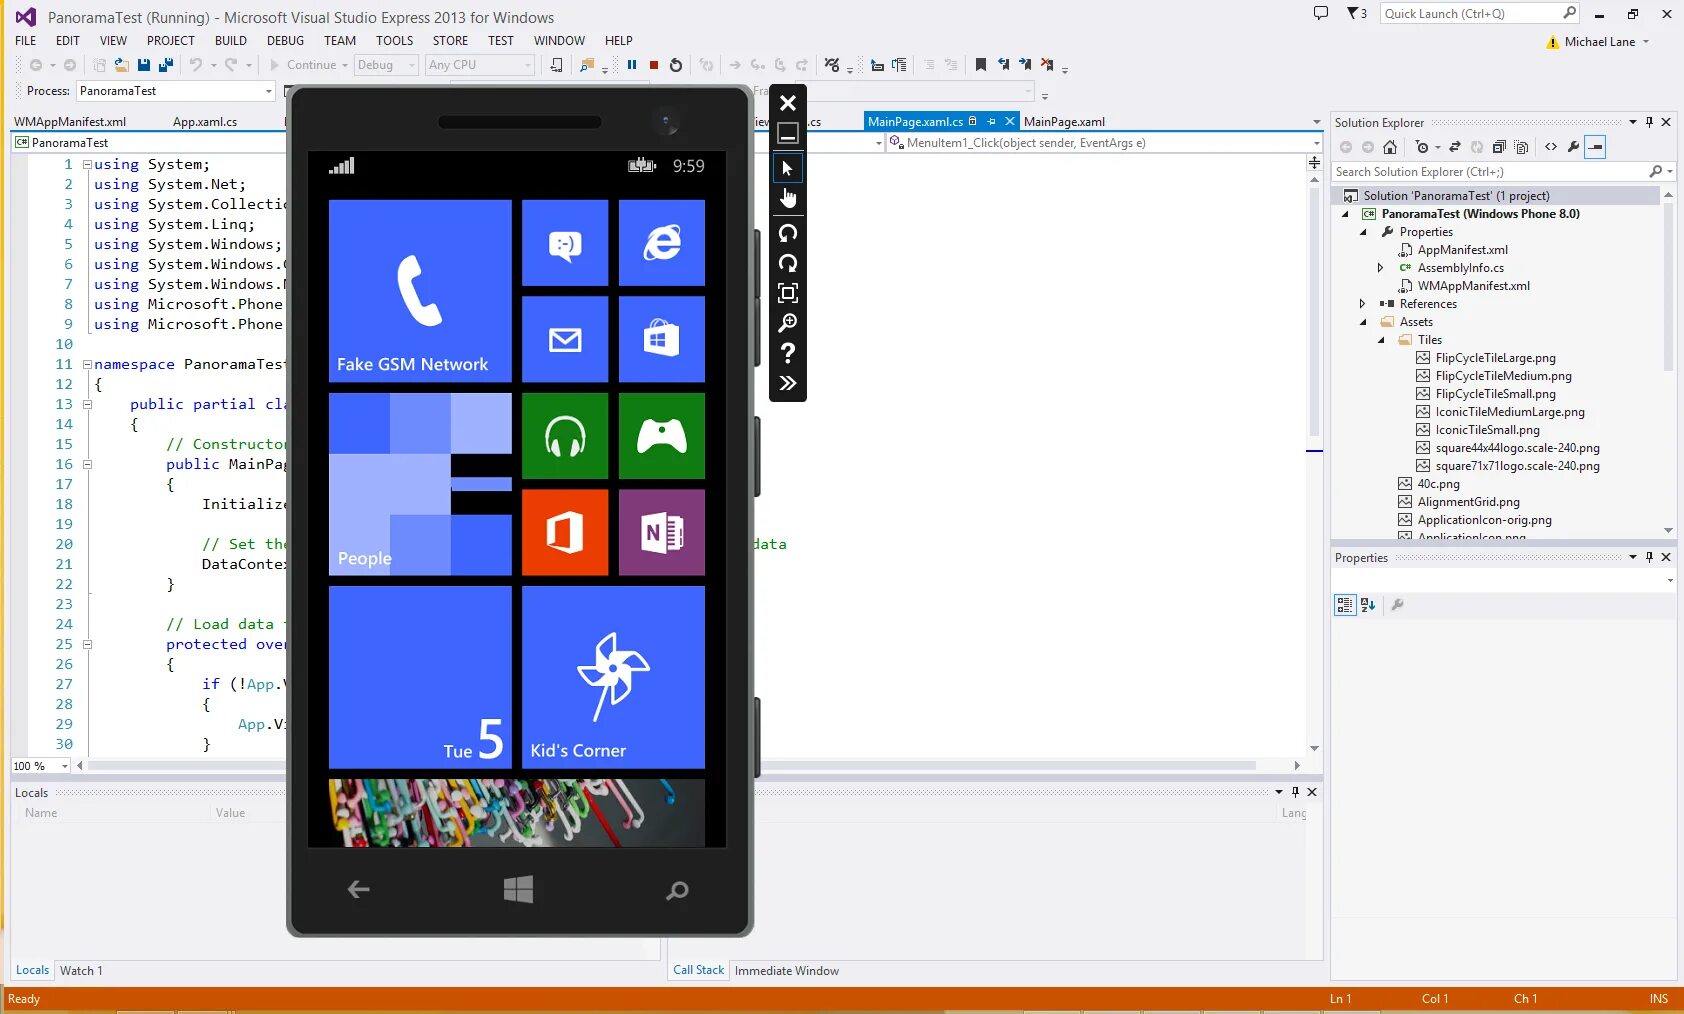Pause debugging with the Break All button

632,65
